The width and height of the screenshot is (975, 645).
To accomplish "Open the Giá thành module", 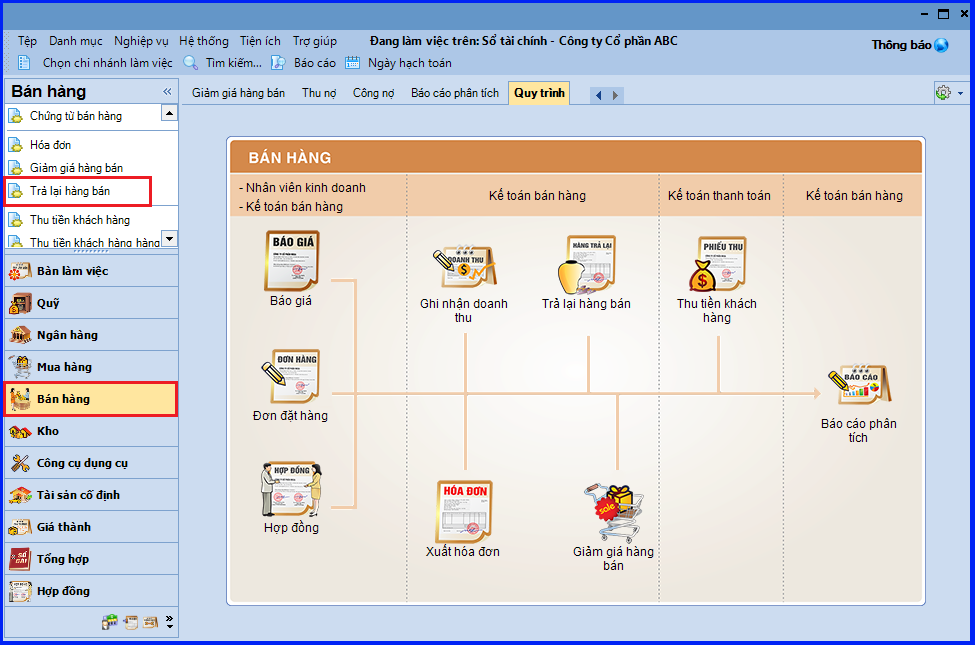I will [91, 527].
